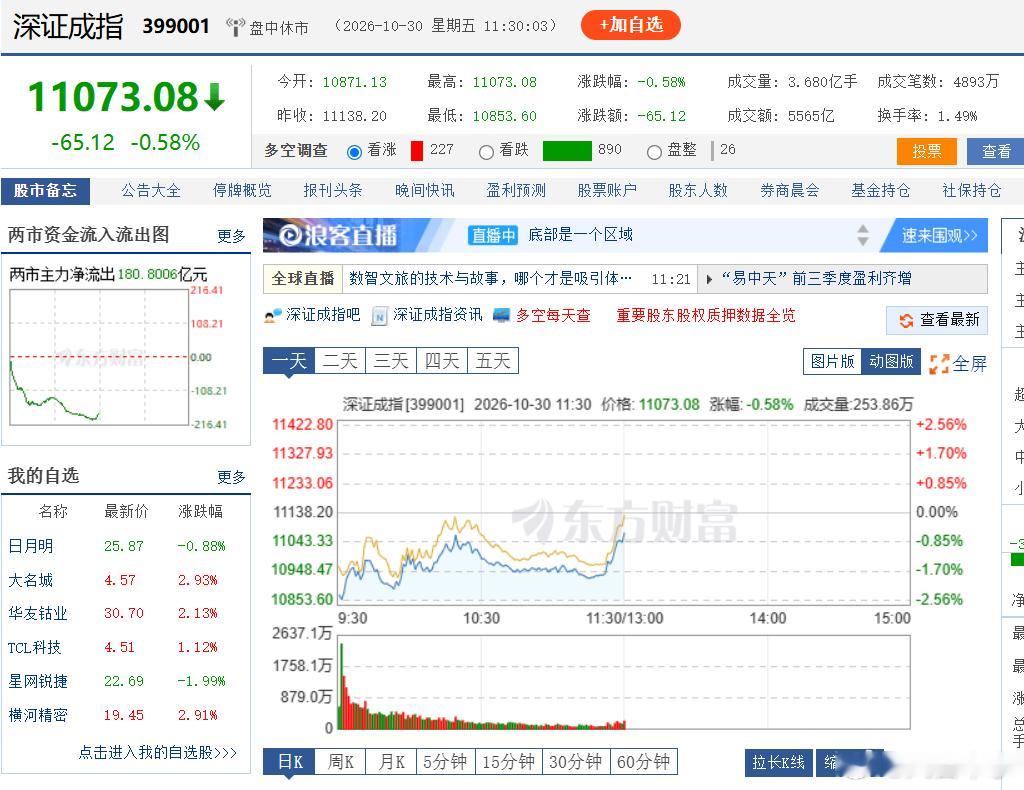Select the 盘整 radio option
The width and height of the screenshot is (1024, 790).
654,152
